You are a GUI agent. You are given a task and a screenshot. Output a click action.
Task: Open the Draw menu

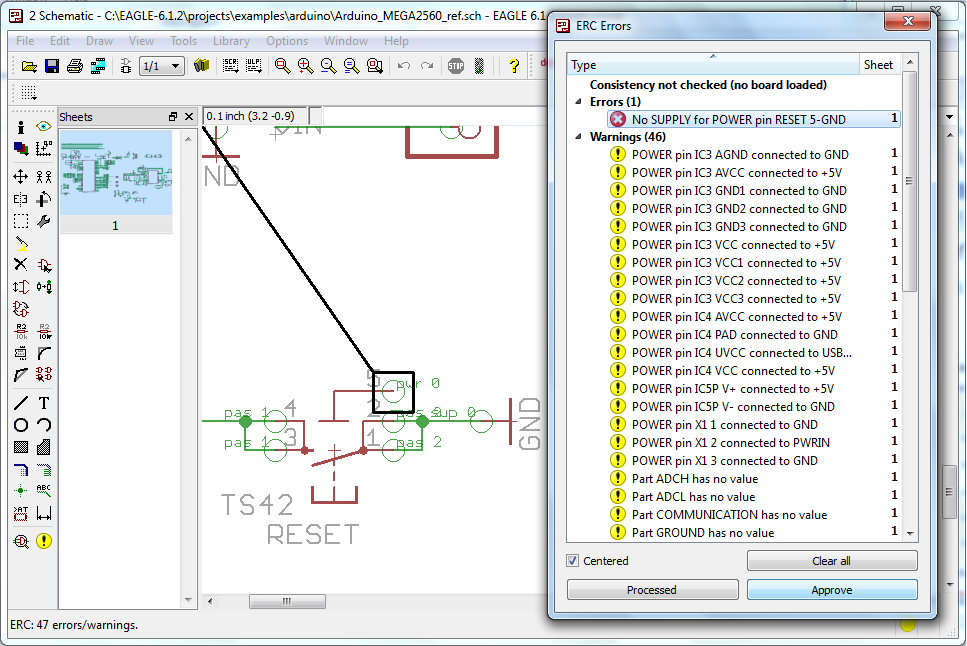tap(99, 41)
